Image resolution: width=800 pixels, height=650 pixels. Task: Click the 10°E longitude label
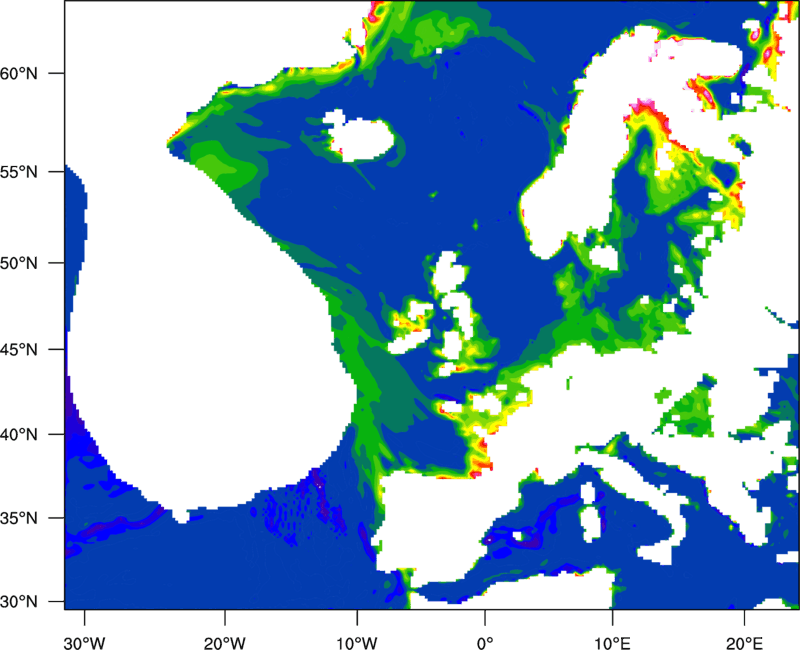(x=612, y=643)
